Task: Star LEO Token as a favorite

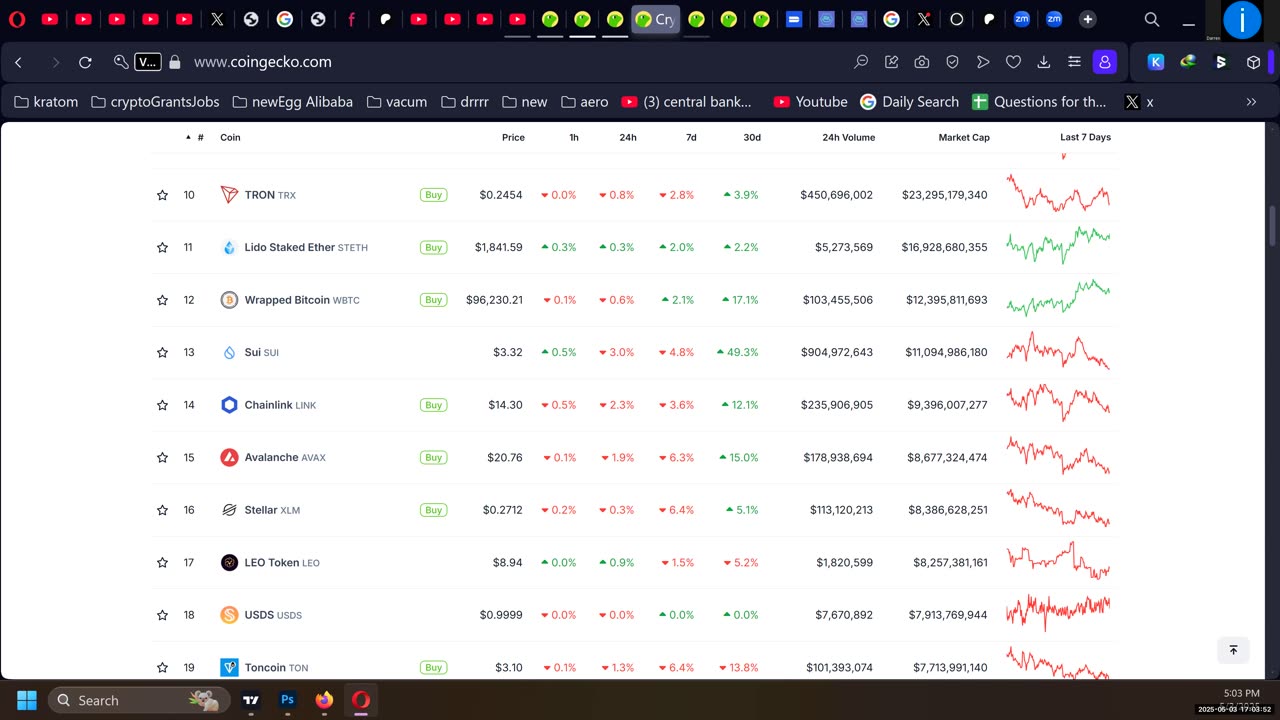Action: pos(162,562)
